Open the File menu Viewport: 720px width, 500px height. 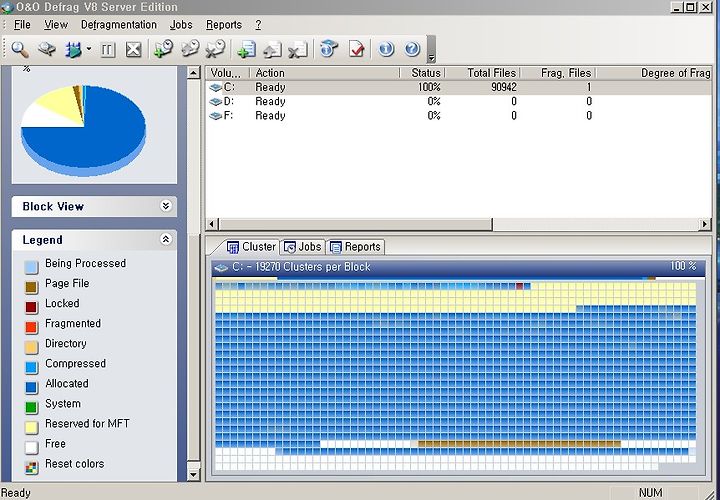point(22,25)
